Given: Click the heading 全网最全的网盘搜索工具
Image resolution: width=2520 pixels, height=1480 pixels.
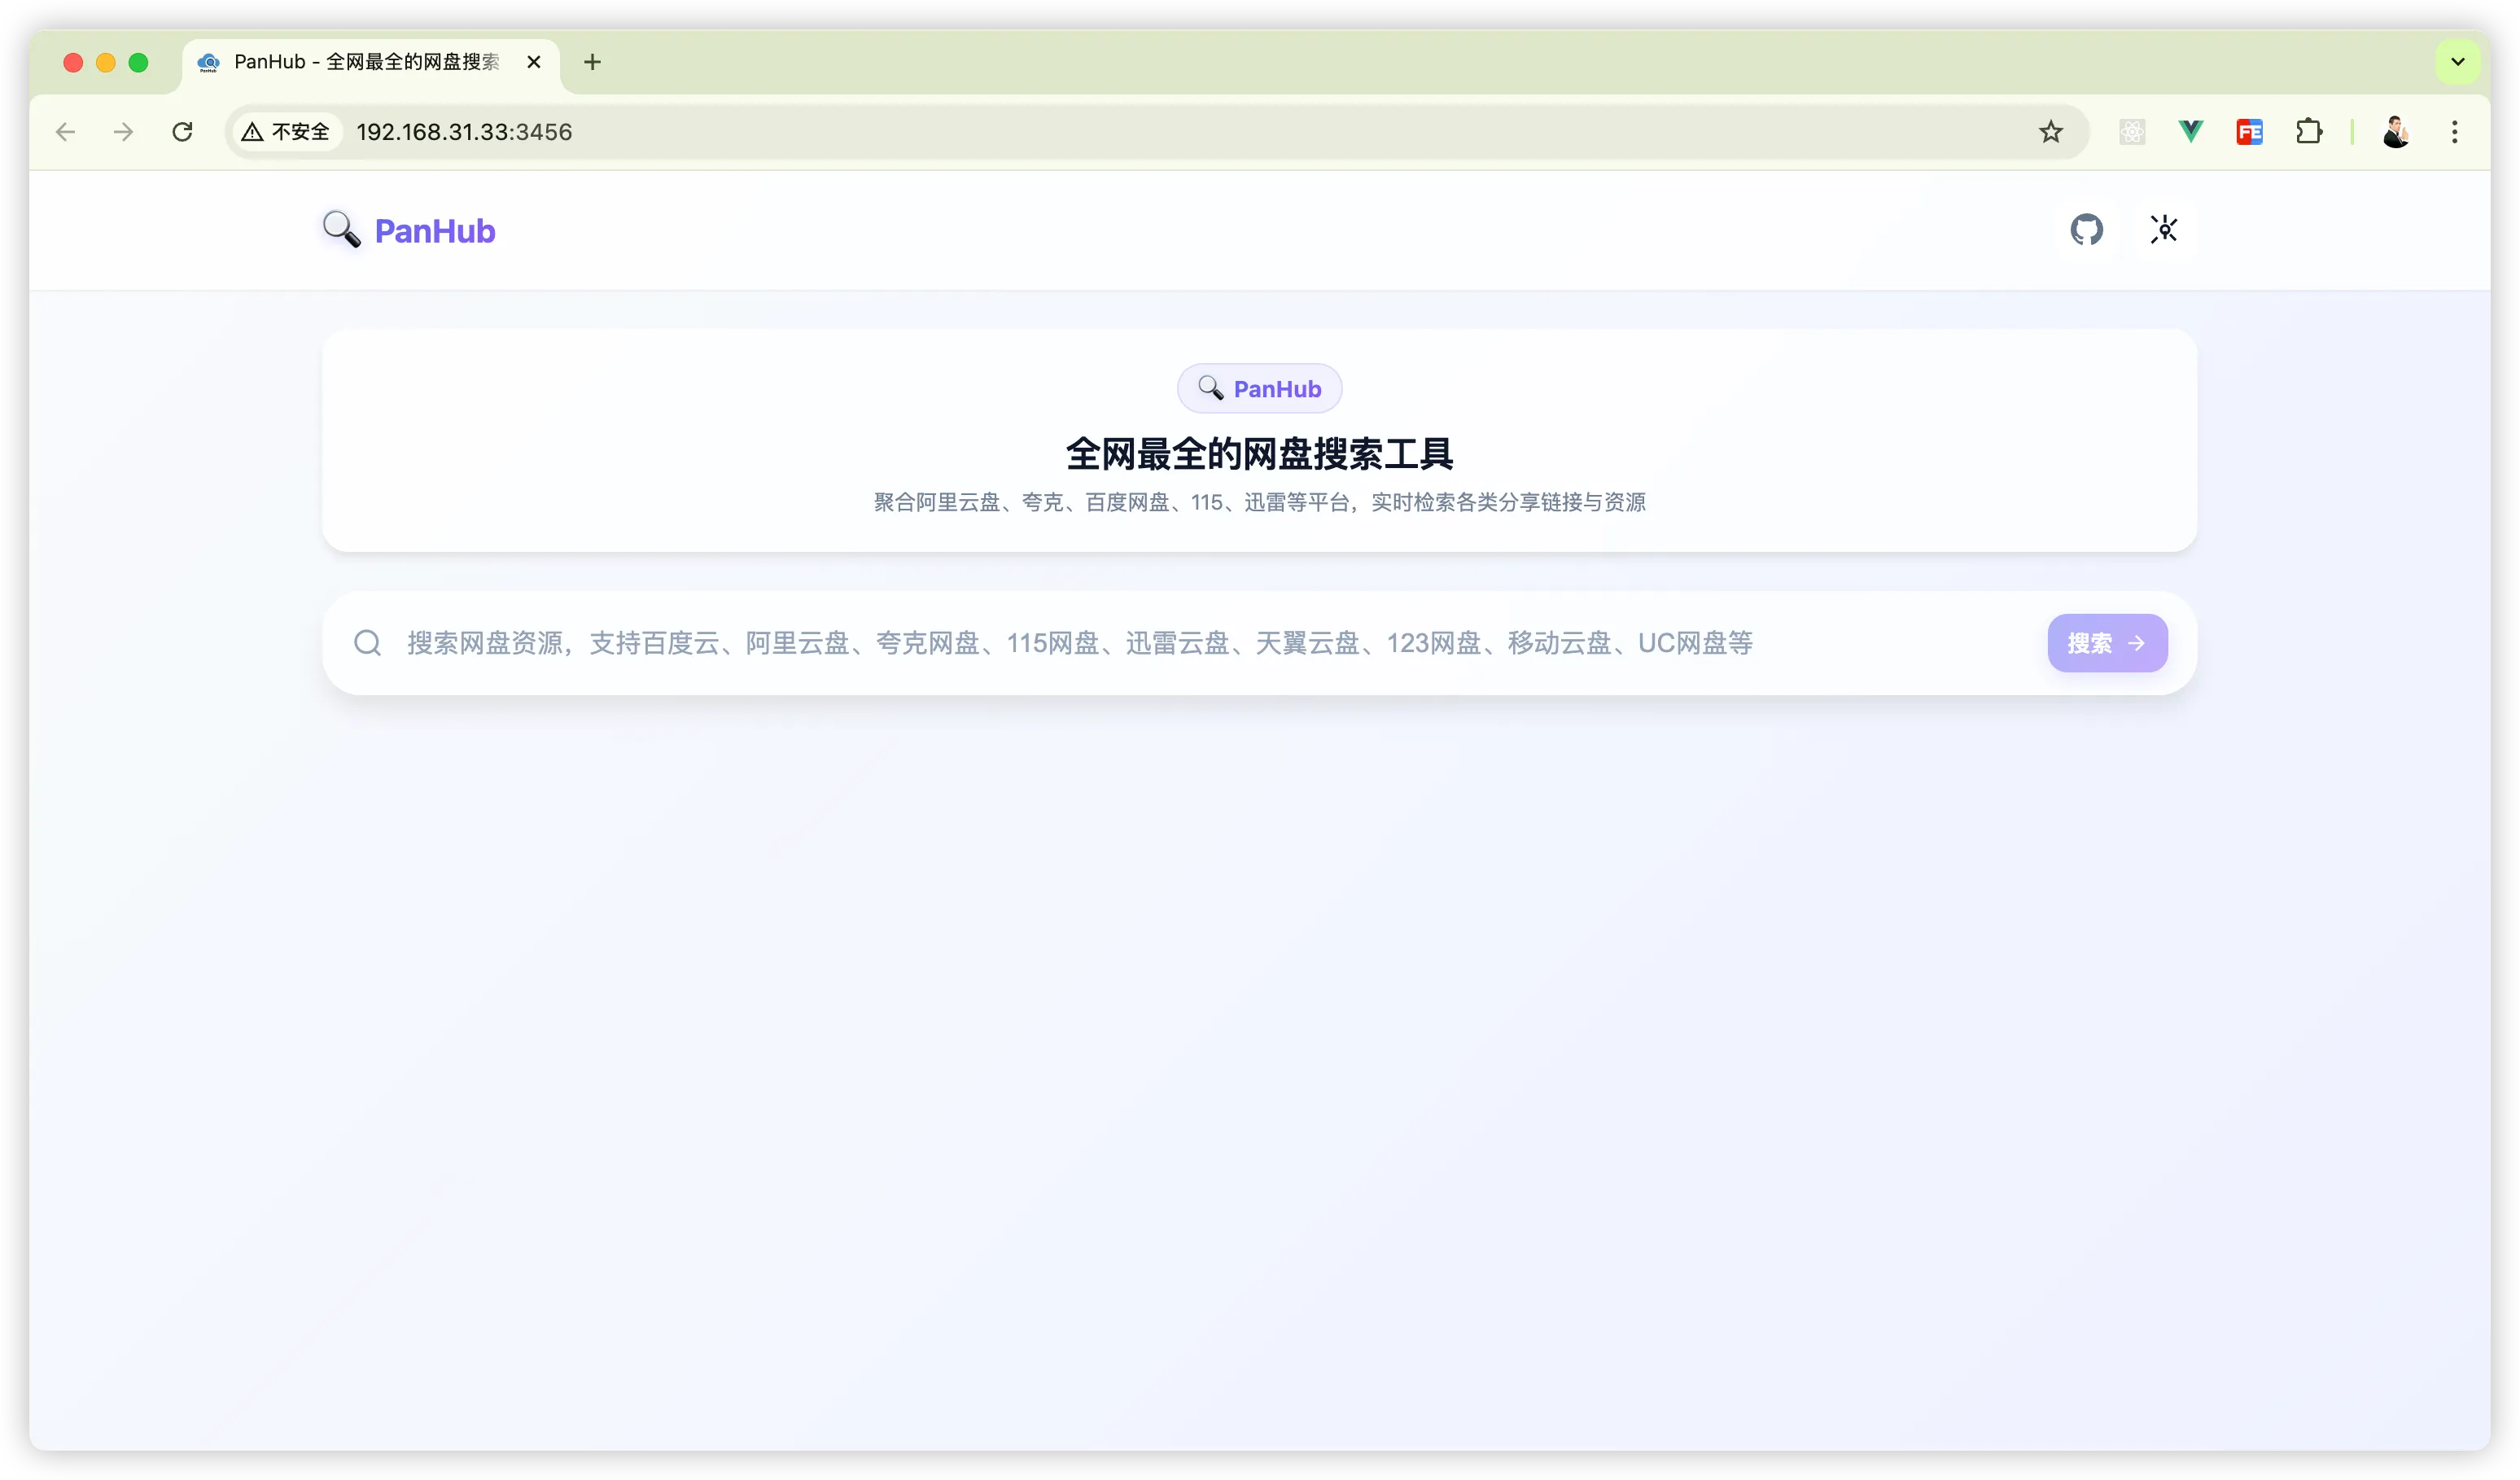Looking at the screenshot, I should click(1259, 454).
